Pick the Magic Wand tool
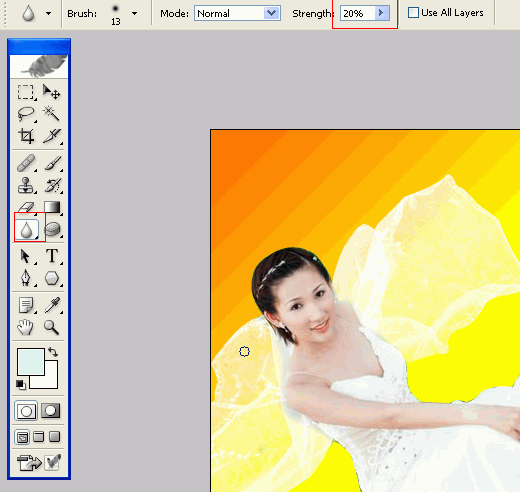 (x=51, y=114)
